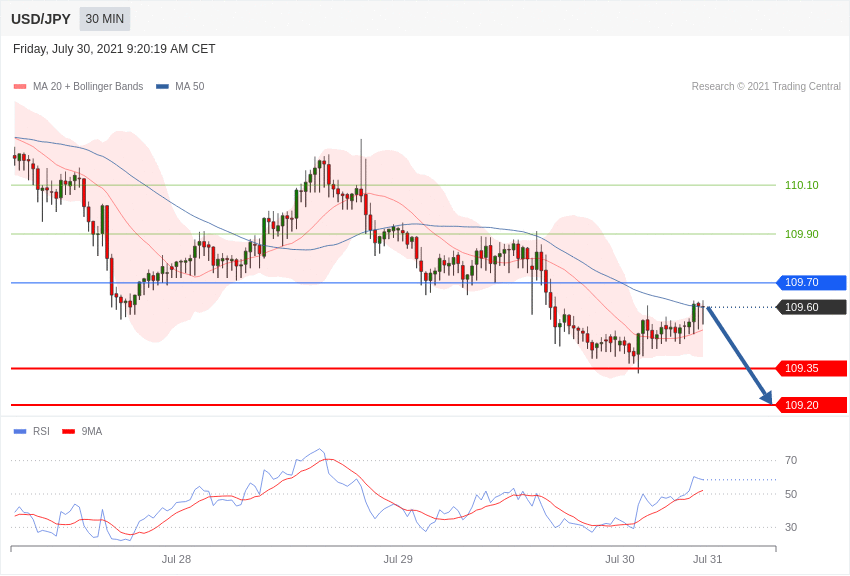
Task: Click the 'Jul 31' date axis label
Action: click(x=707, y=559)
